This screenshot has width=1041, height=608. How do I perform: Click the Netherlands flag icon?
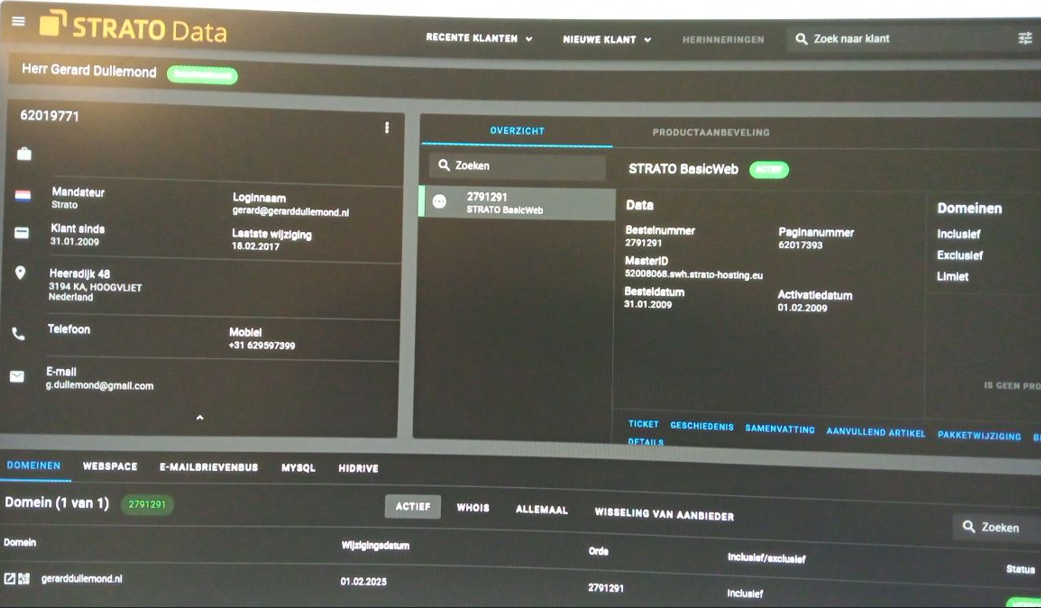(22, 196)
